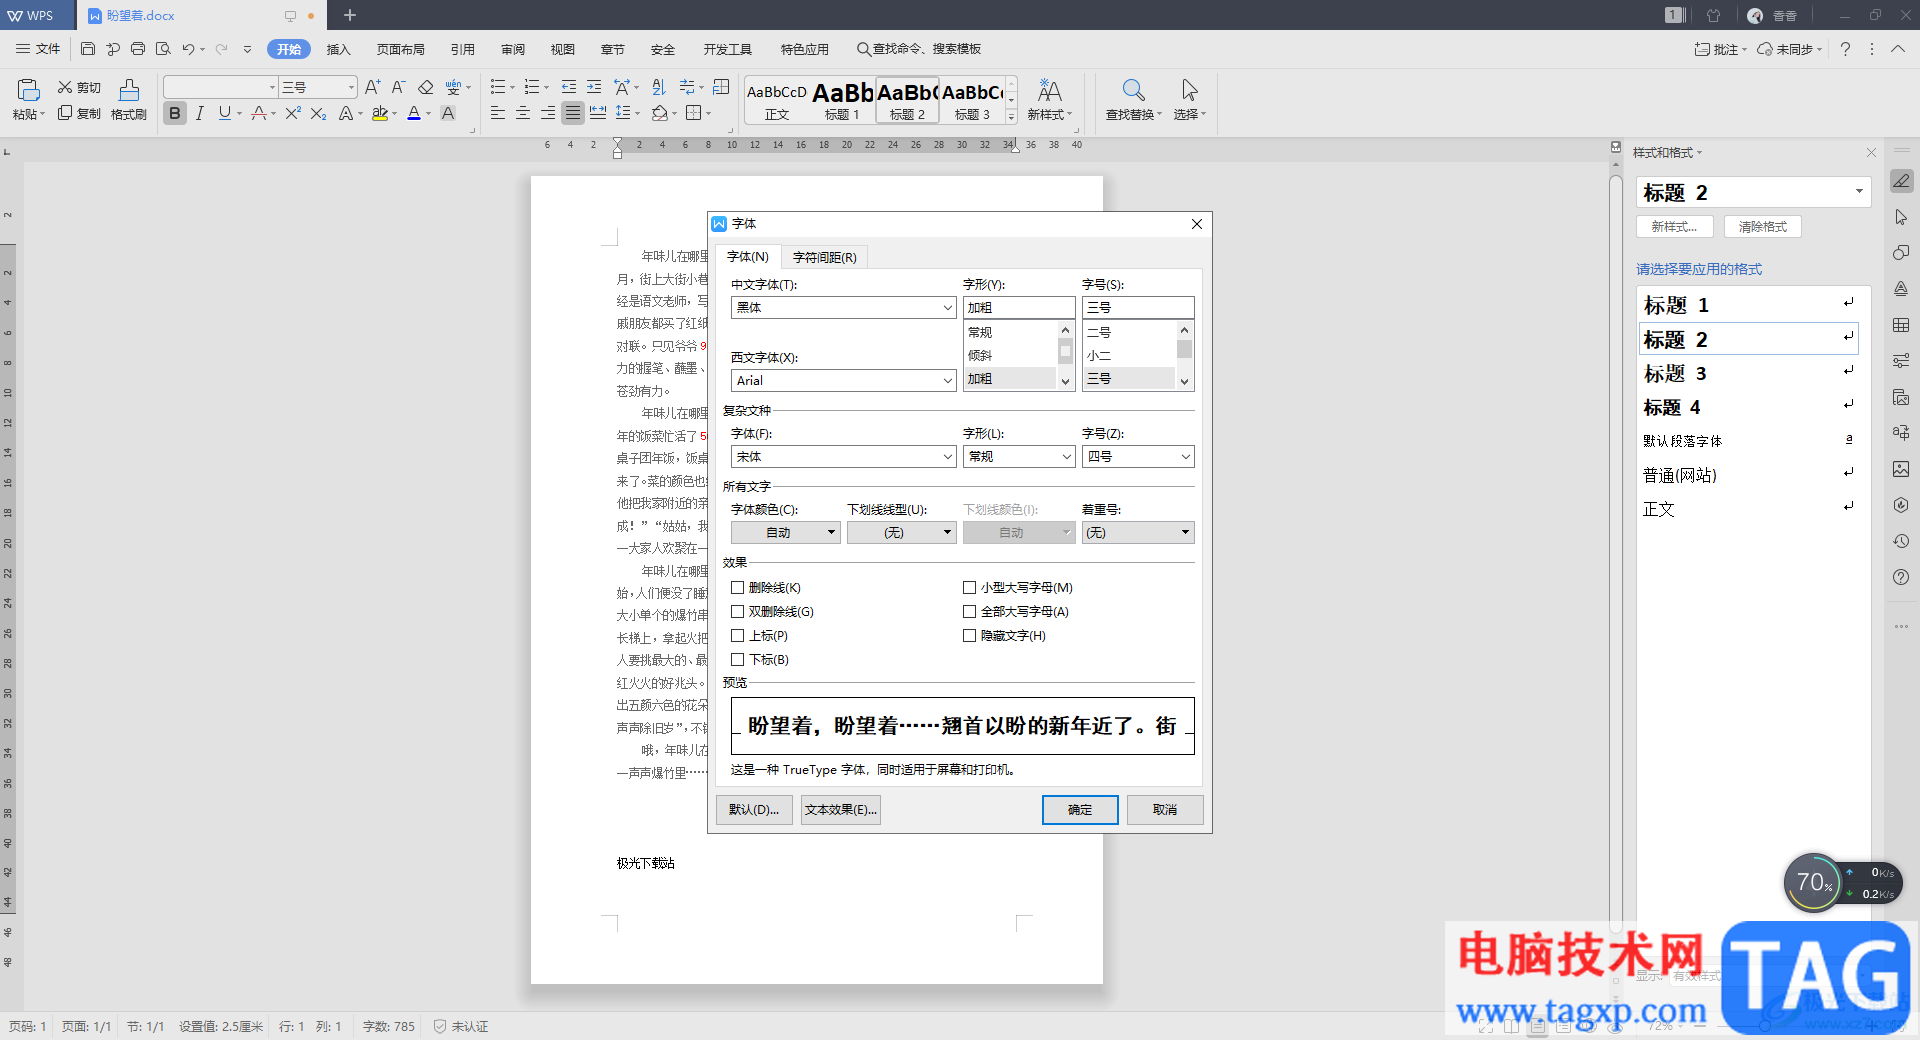
Task: Select 小二 in the 字号 list
Action: point(1129,356)
